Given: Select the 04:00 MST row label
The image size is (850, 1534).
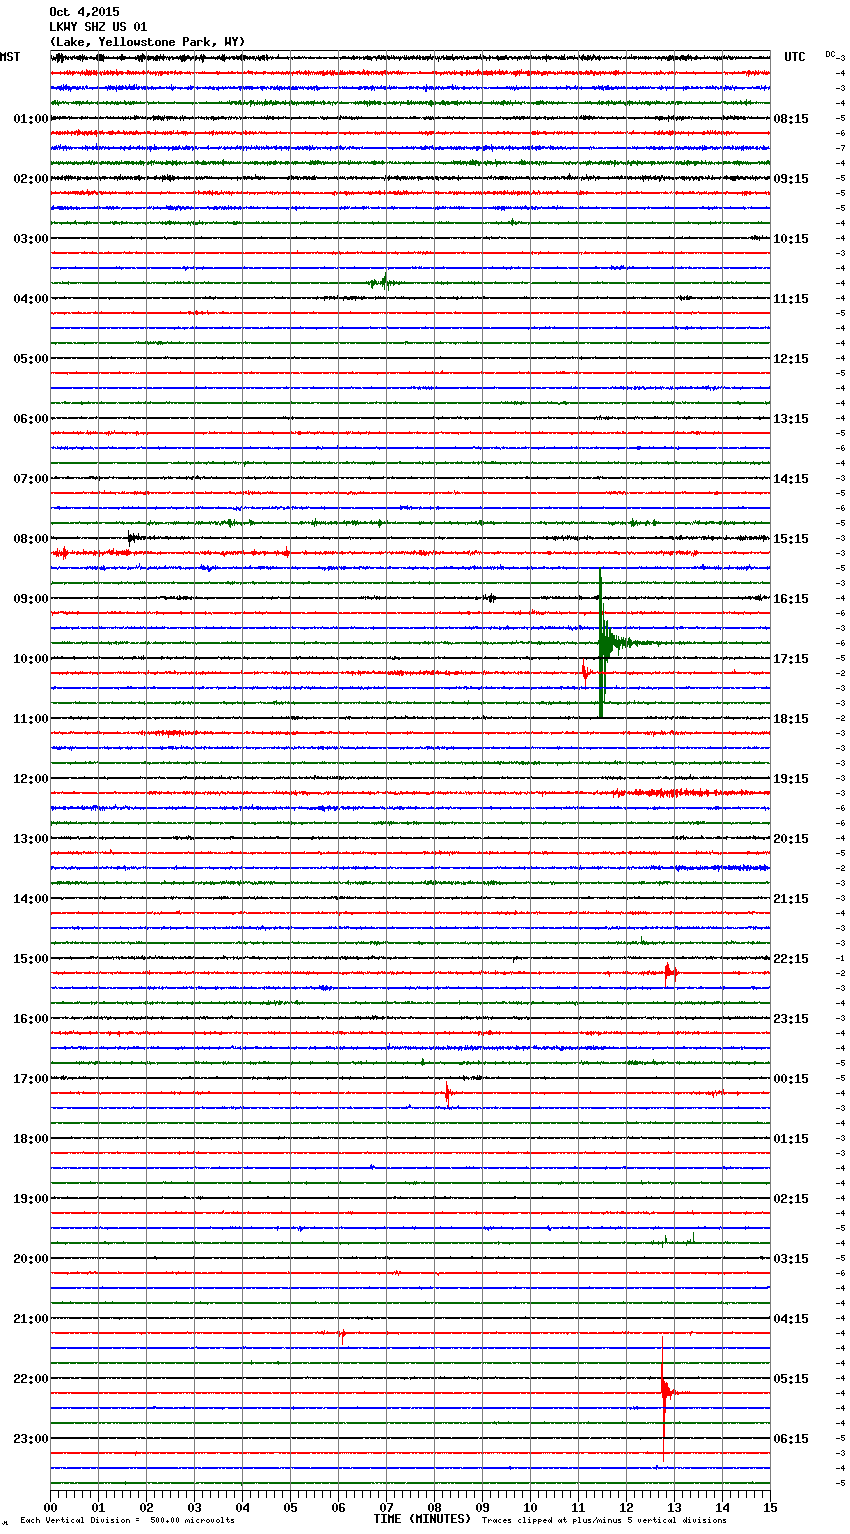Looking at the screenshot, I should pos(31,299).
